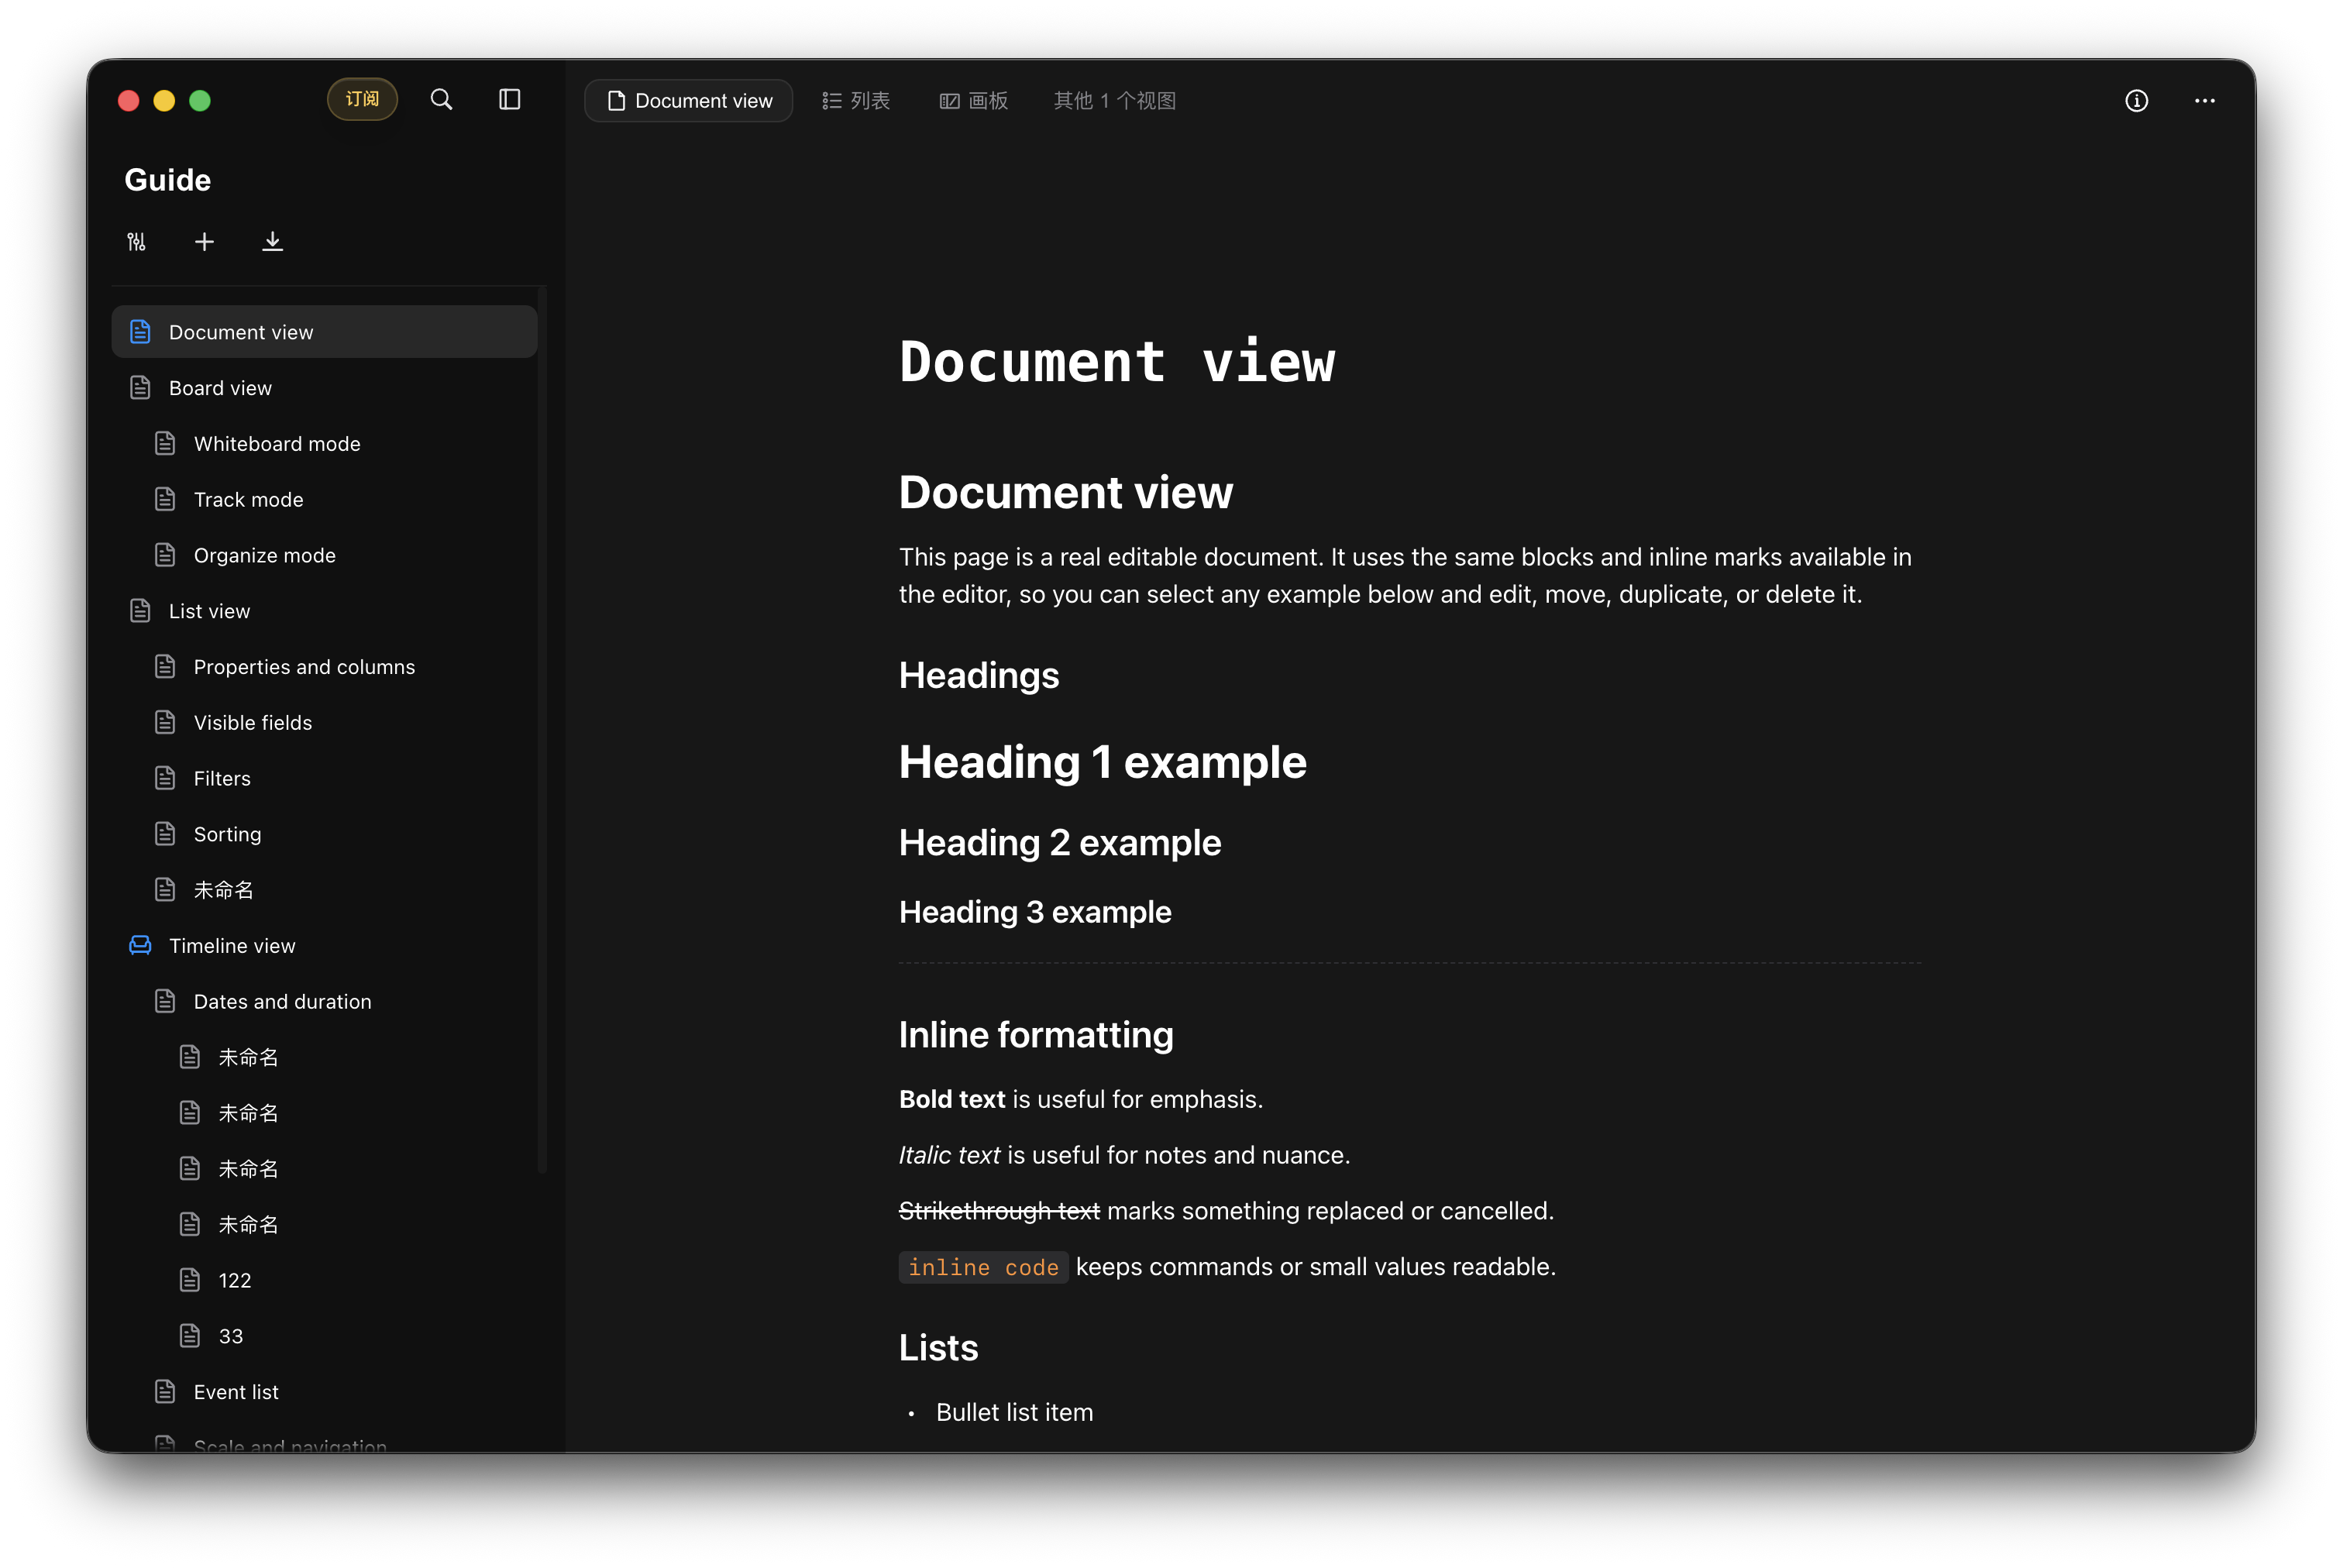The height and width of the screenshot is (1568, 2343).
Task: Click the download import icon
Action: coord(272,242)
